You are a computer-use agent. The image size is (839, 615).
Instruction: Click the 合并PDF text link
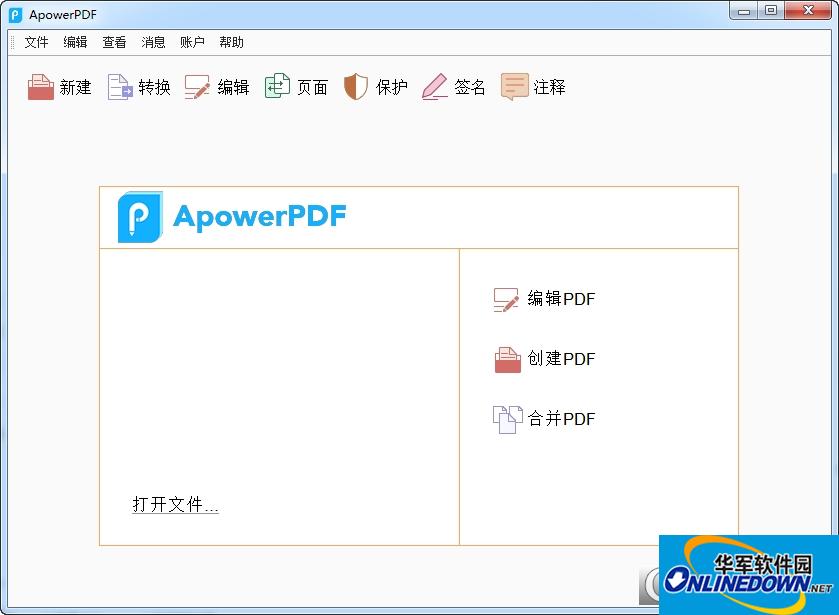point(563,419)
